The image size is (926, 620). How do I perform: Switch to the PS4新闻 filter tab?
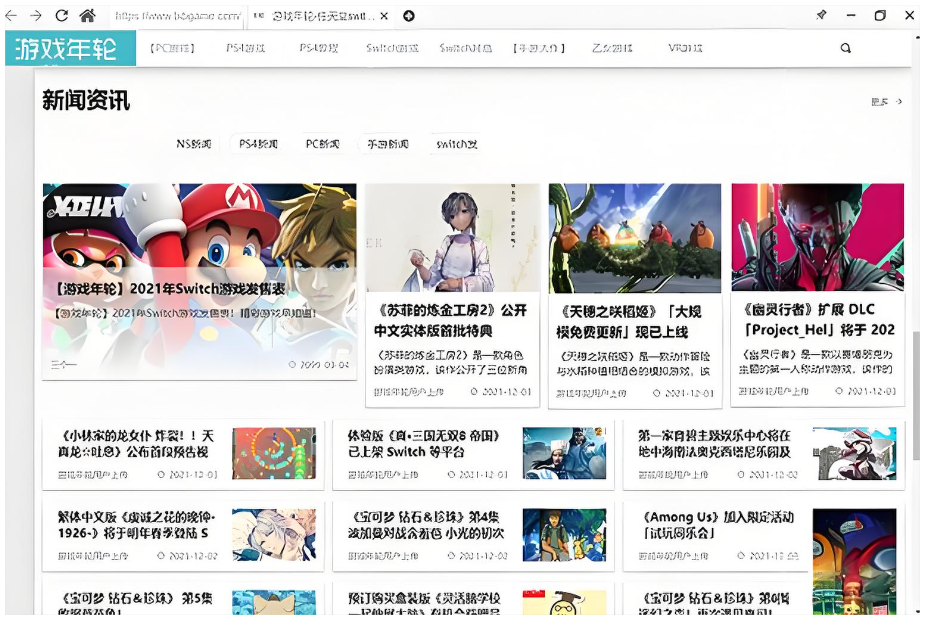point(258,143)
